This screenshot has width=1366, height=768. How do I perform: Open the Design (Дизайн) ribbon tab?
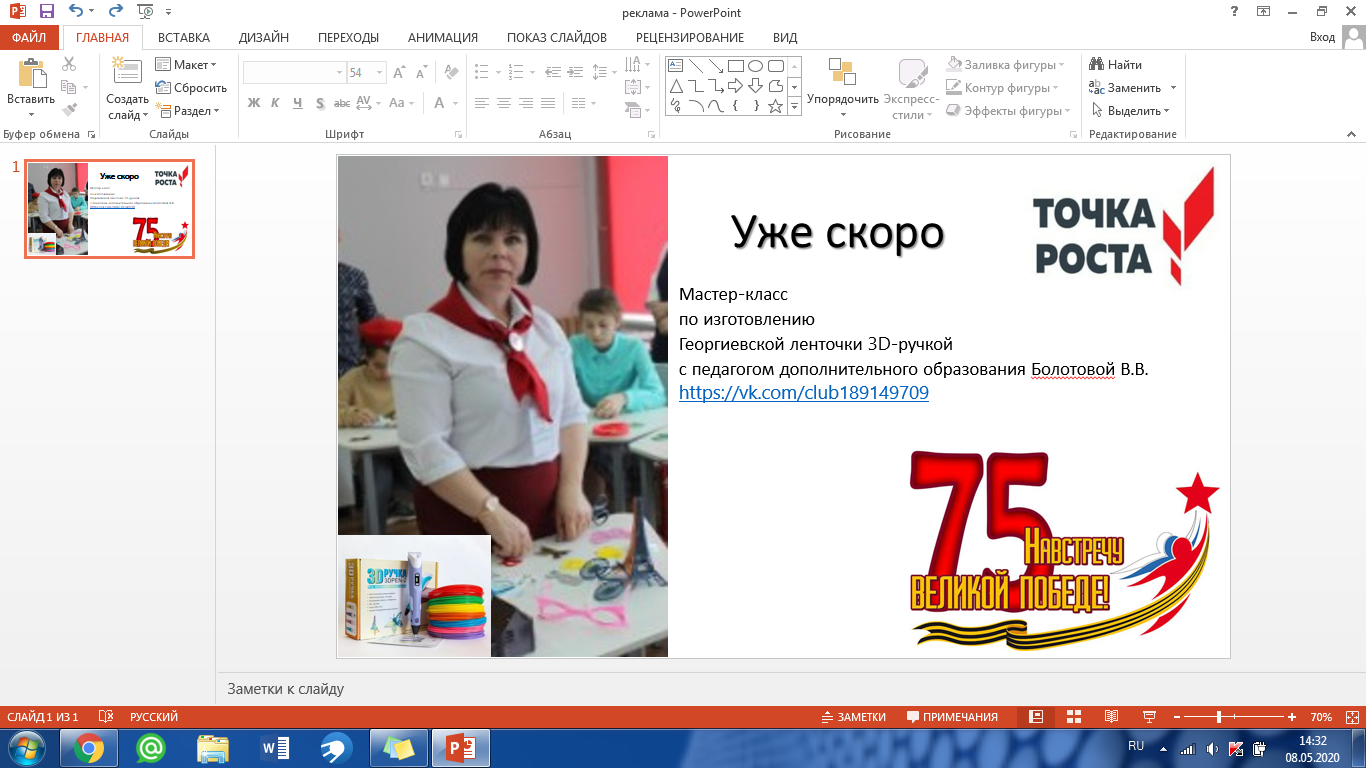pyautogui.click(x=264, y=38)
